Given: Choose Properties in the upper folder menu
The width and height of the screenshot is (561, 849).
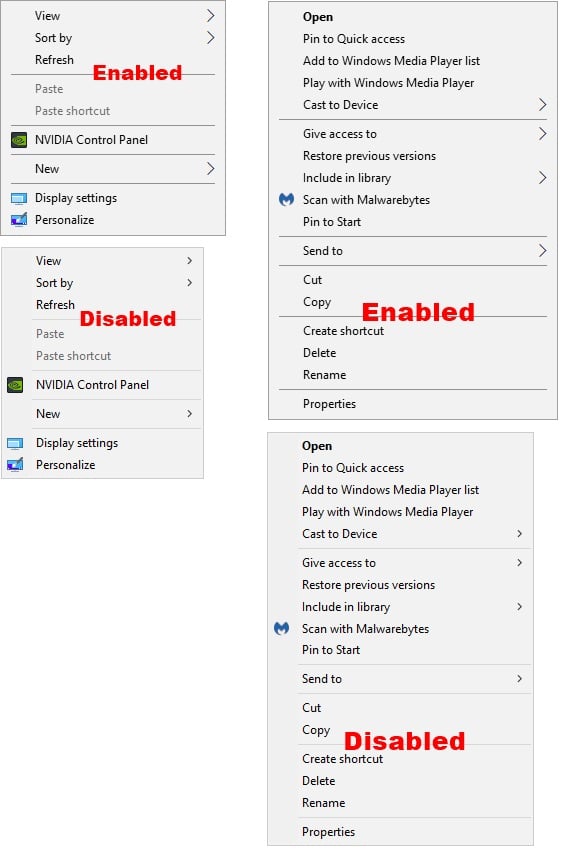Looking at the screenshot, I should tap(330, 404).
